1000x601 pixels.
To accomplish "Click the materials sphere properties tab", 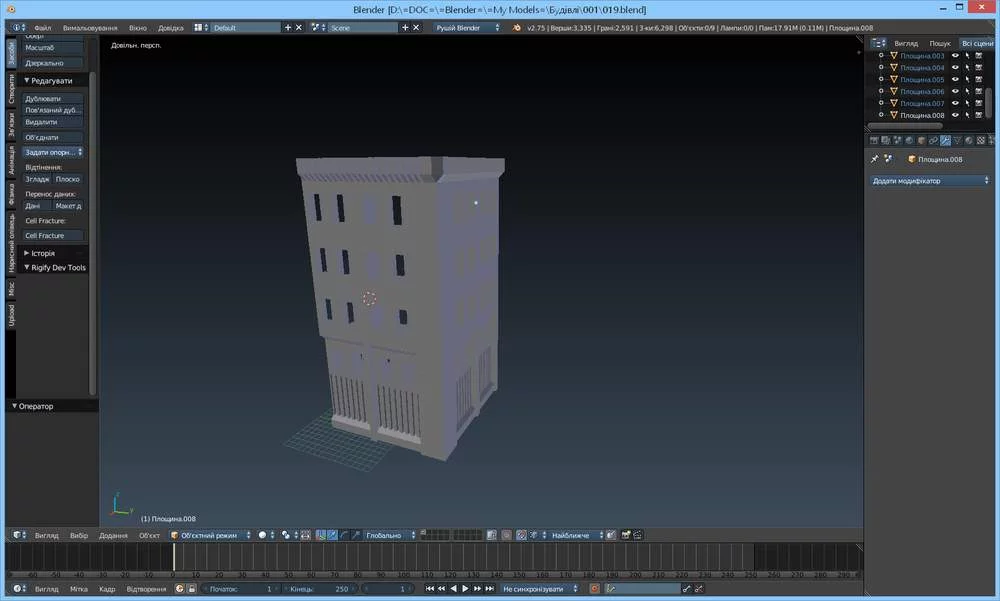I will click(x=969, y=140).
